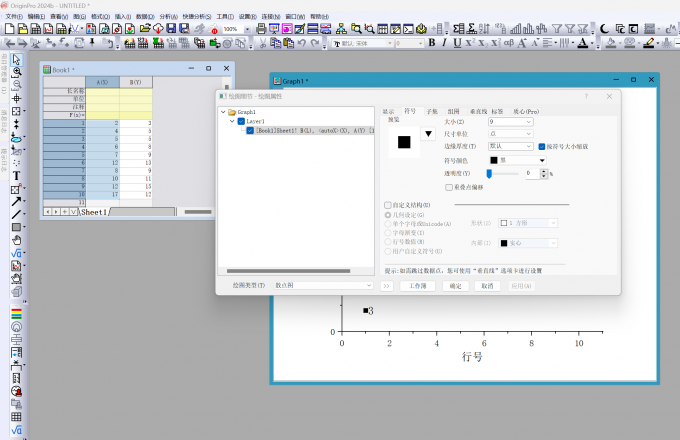Image resolution: width=680 pixels, height=440 pixels.
Task: Click the Underline U formatting icon
Action: click(x=457, y=42)
